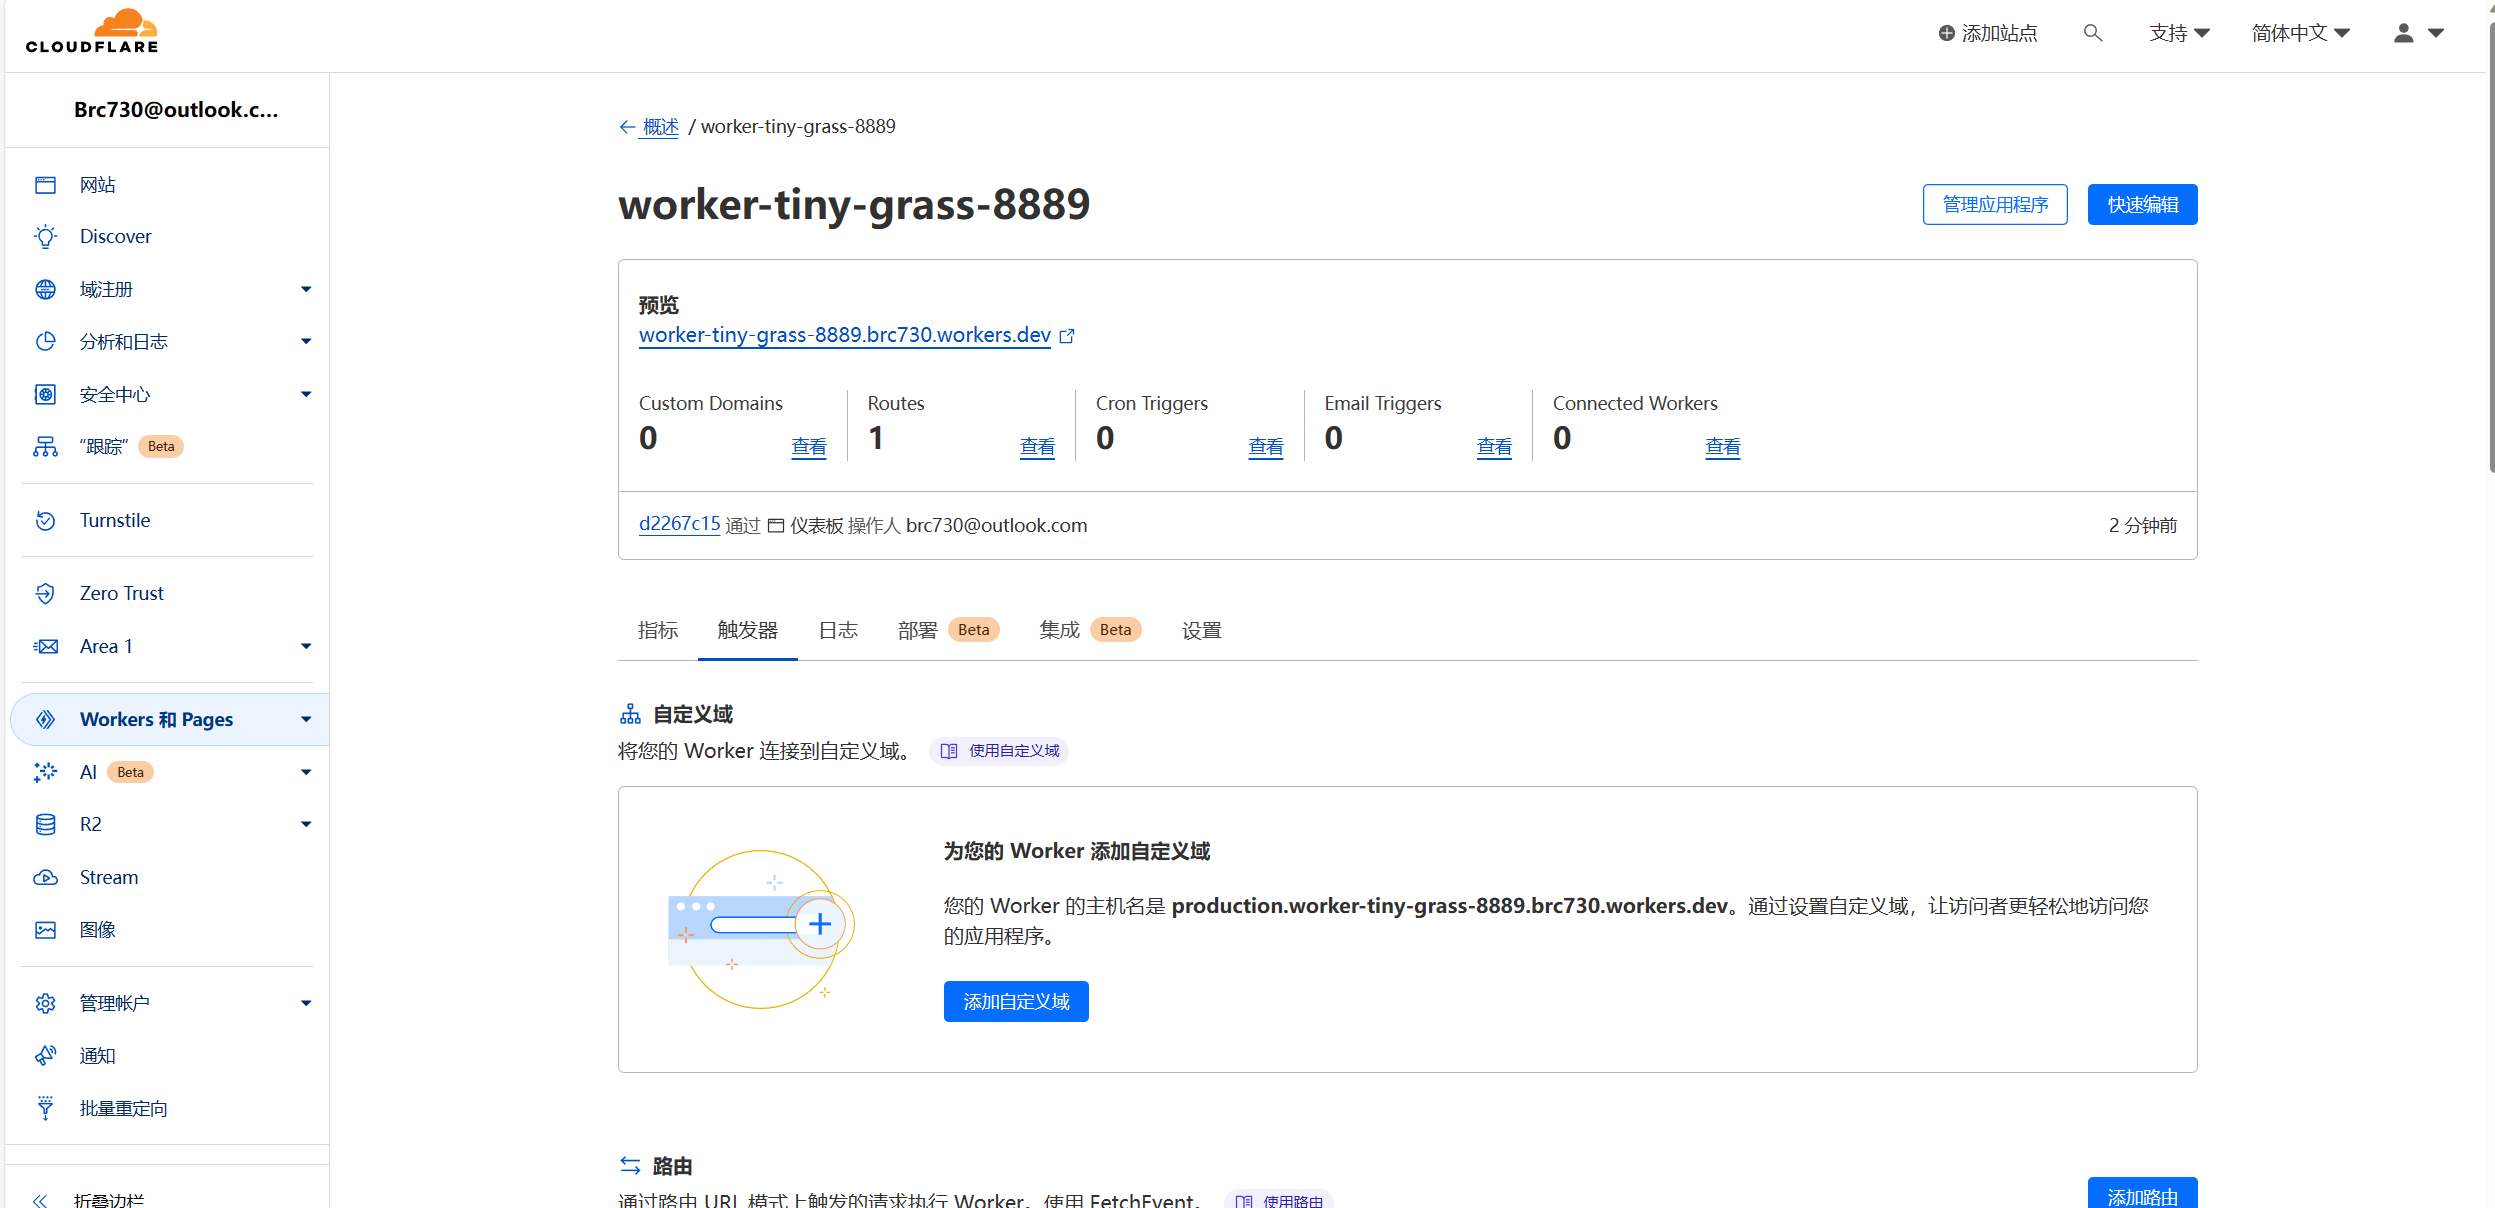Expand the AI sidebar section
The height and width of the screenshot is (1208, 2495).
(x=306, y=772)
